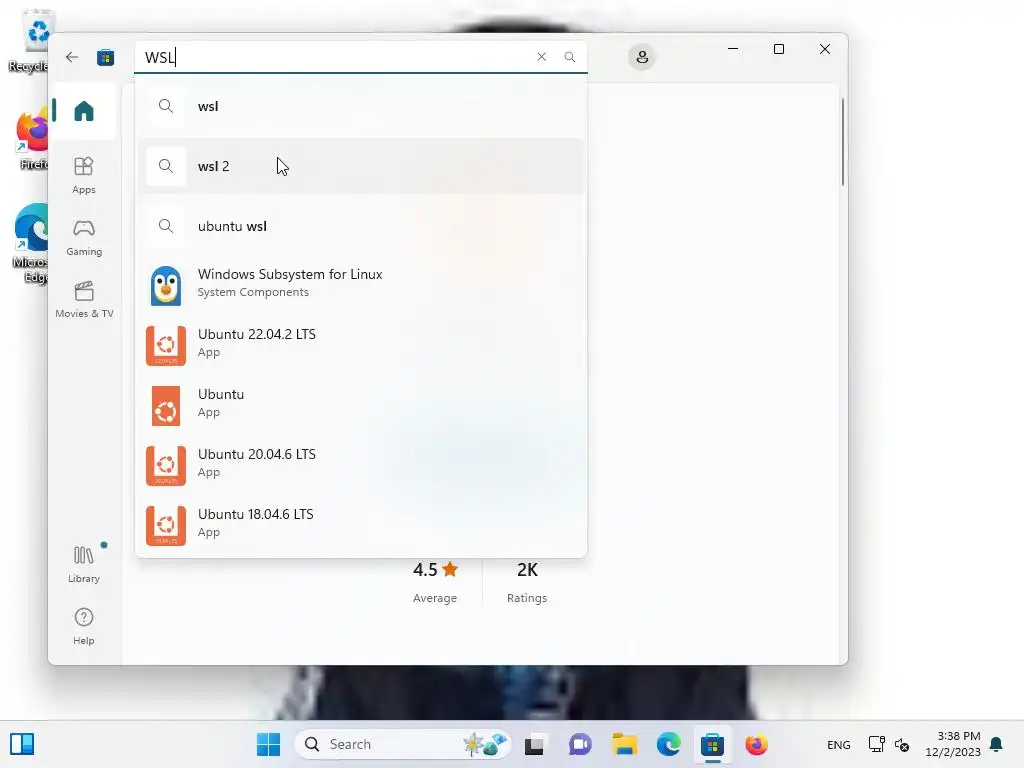Open Windows Subsystem for Linux result
The image size is (1024, 768).
[360, 285]
